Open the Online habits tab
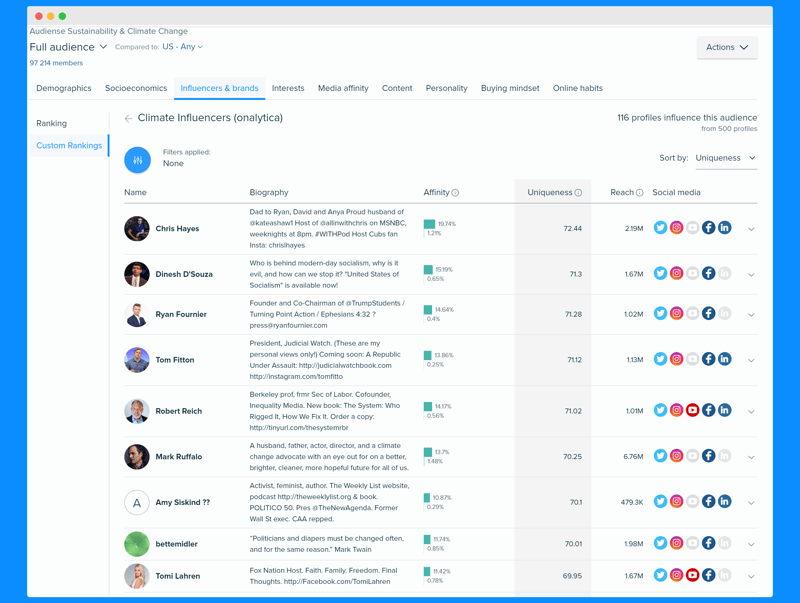The image size is (800, 603). (578, 88)
